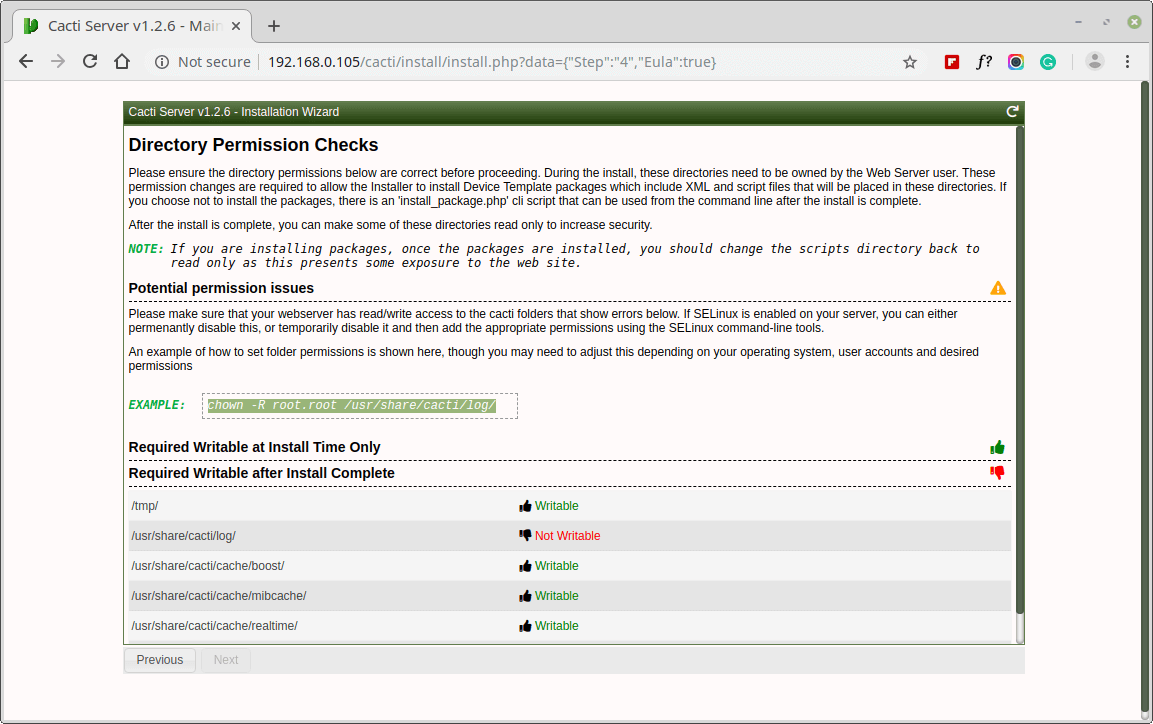Viewport: 1153px width, 724px height.
Task: Open the Flipboard extension icon
Action: click(952, 62)
